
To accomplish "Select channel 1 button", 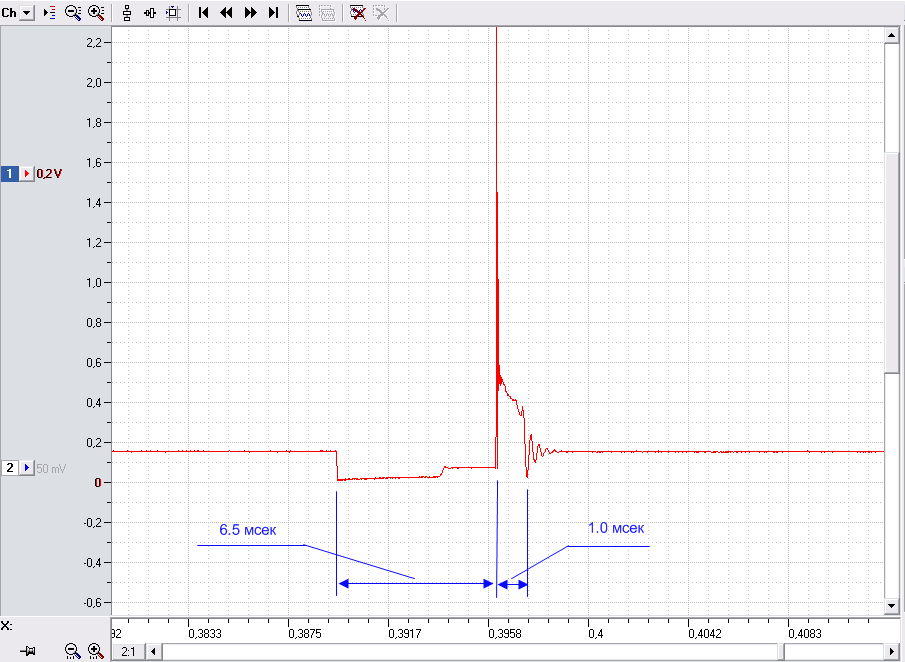I will pos(10,174).
